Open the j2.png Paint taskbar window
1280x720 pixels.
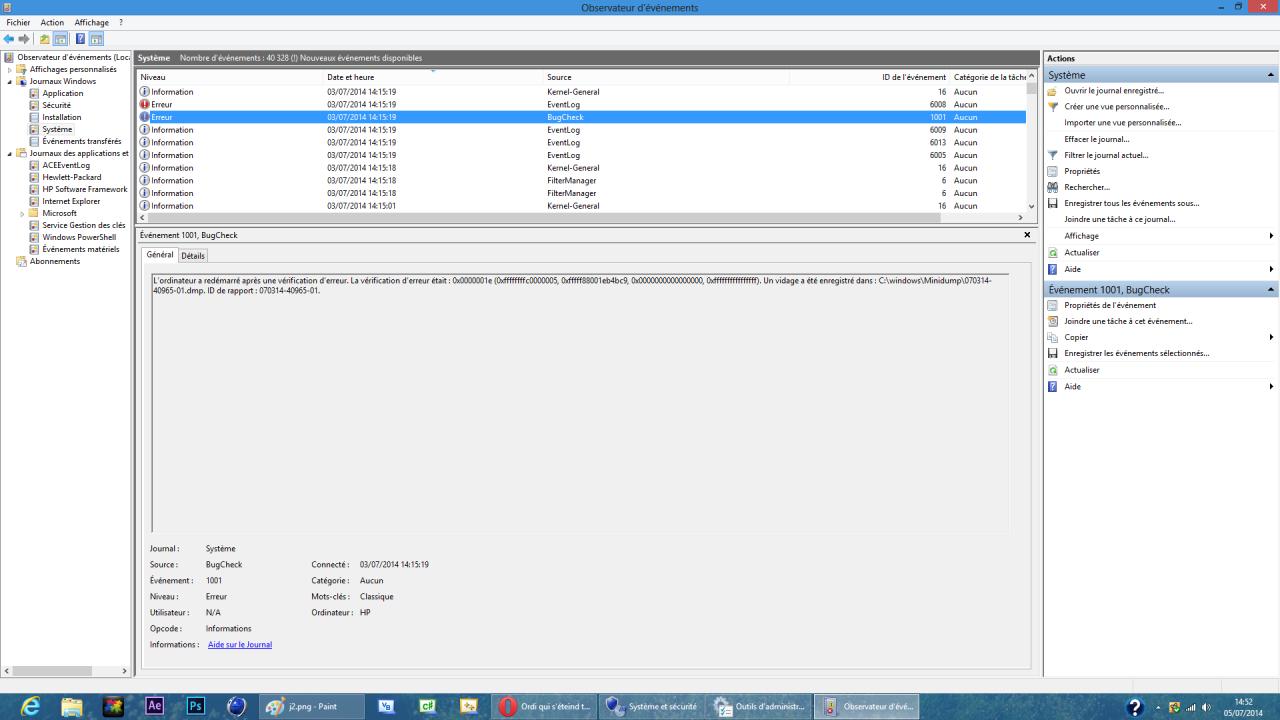pyautogui.click(x=312, y=707)
